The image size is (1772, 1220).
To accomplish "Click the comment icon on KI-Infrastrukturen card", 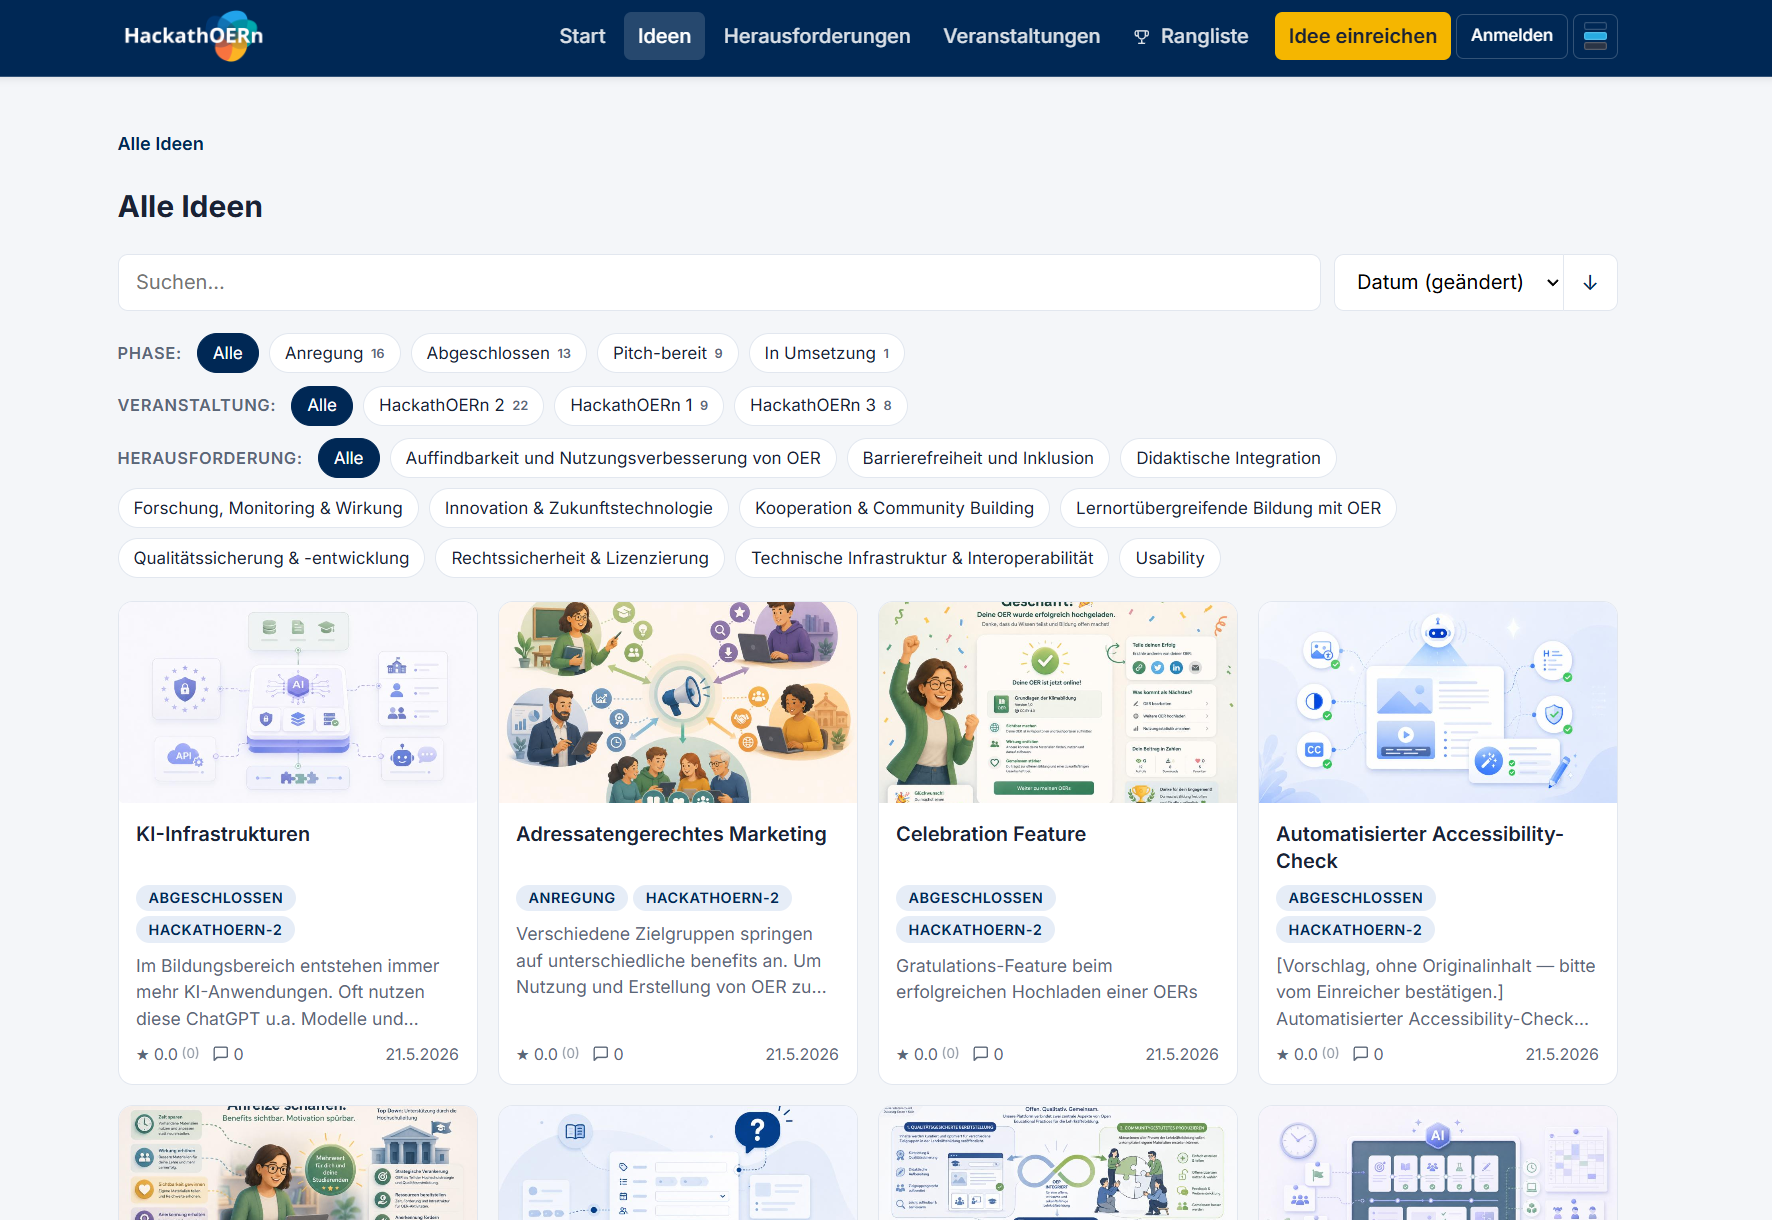I will pos(221,1054).
